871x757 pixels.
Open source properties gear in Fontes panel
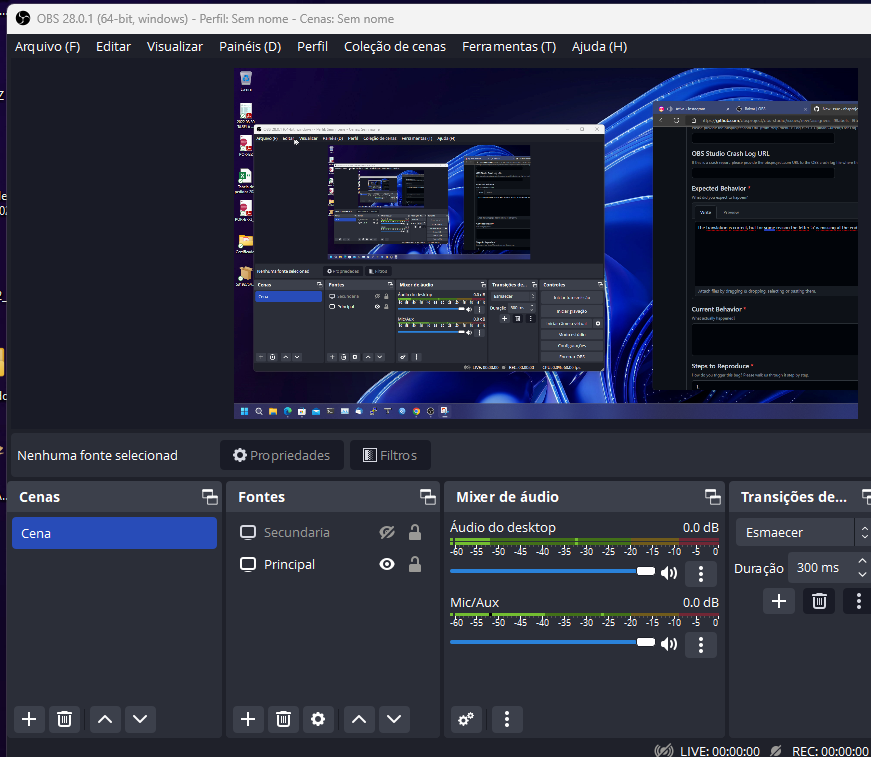pyautogui.click(x=318, y=719)
